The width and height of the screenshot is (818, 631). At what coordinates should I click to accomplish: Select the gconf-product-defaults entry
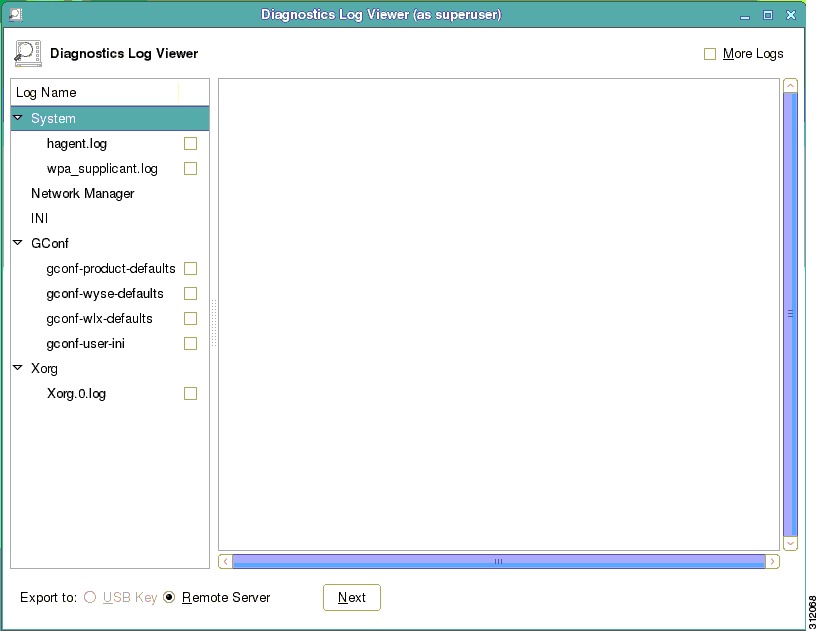click(111, 269)
